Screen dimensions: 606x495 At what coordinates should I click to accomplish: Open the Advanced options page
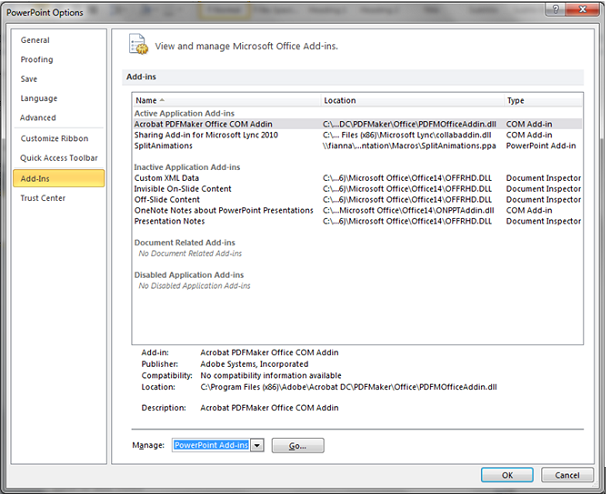point(39,117)
